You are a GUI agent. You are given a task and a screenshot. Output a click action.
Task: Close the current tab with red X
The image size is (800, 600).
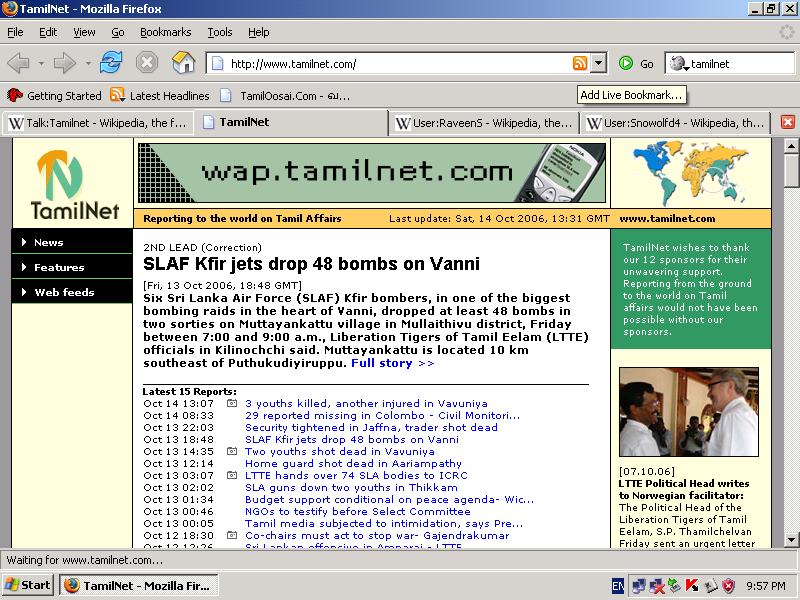[788, 122]
